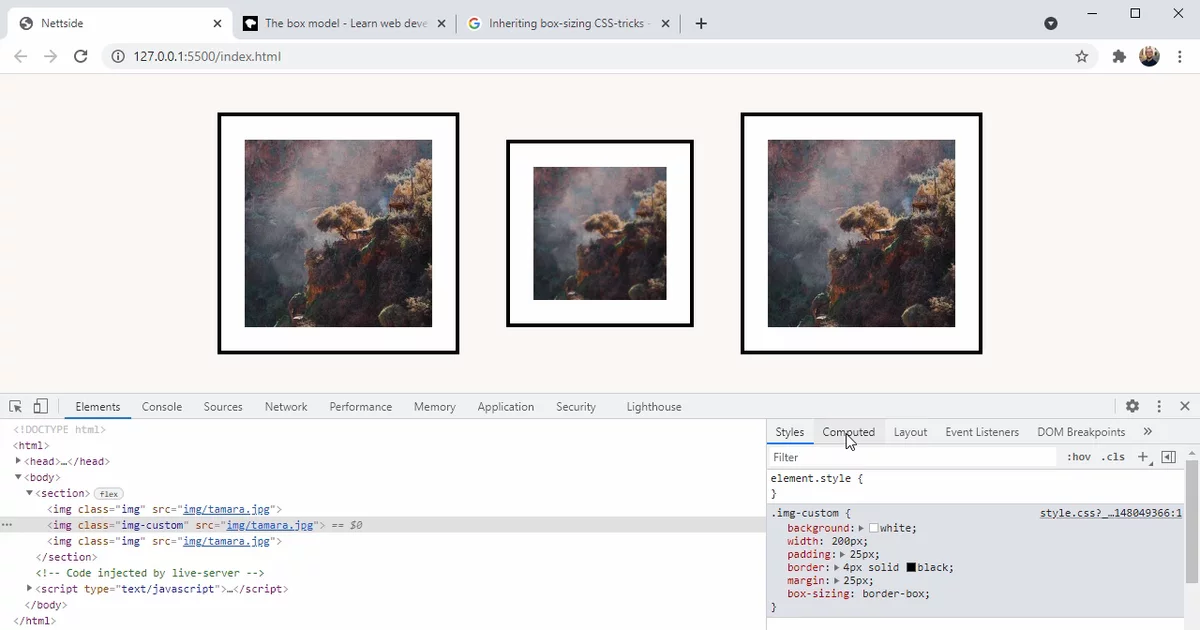Open DevTools settings gear
1200x630 pixels.
[x=1132, y=406]
